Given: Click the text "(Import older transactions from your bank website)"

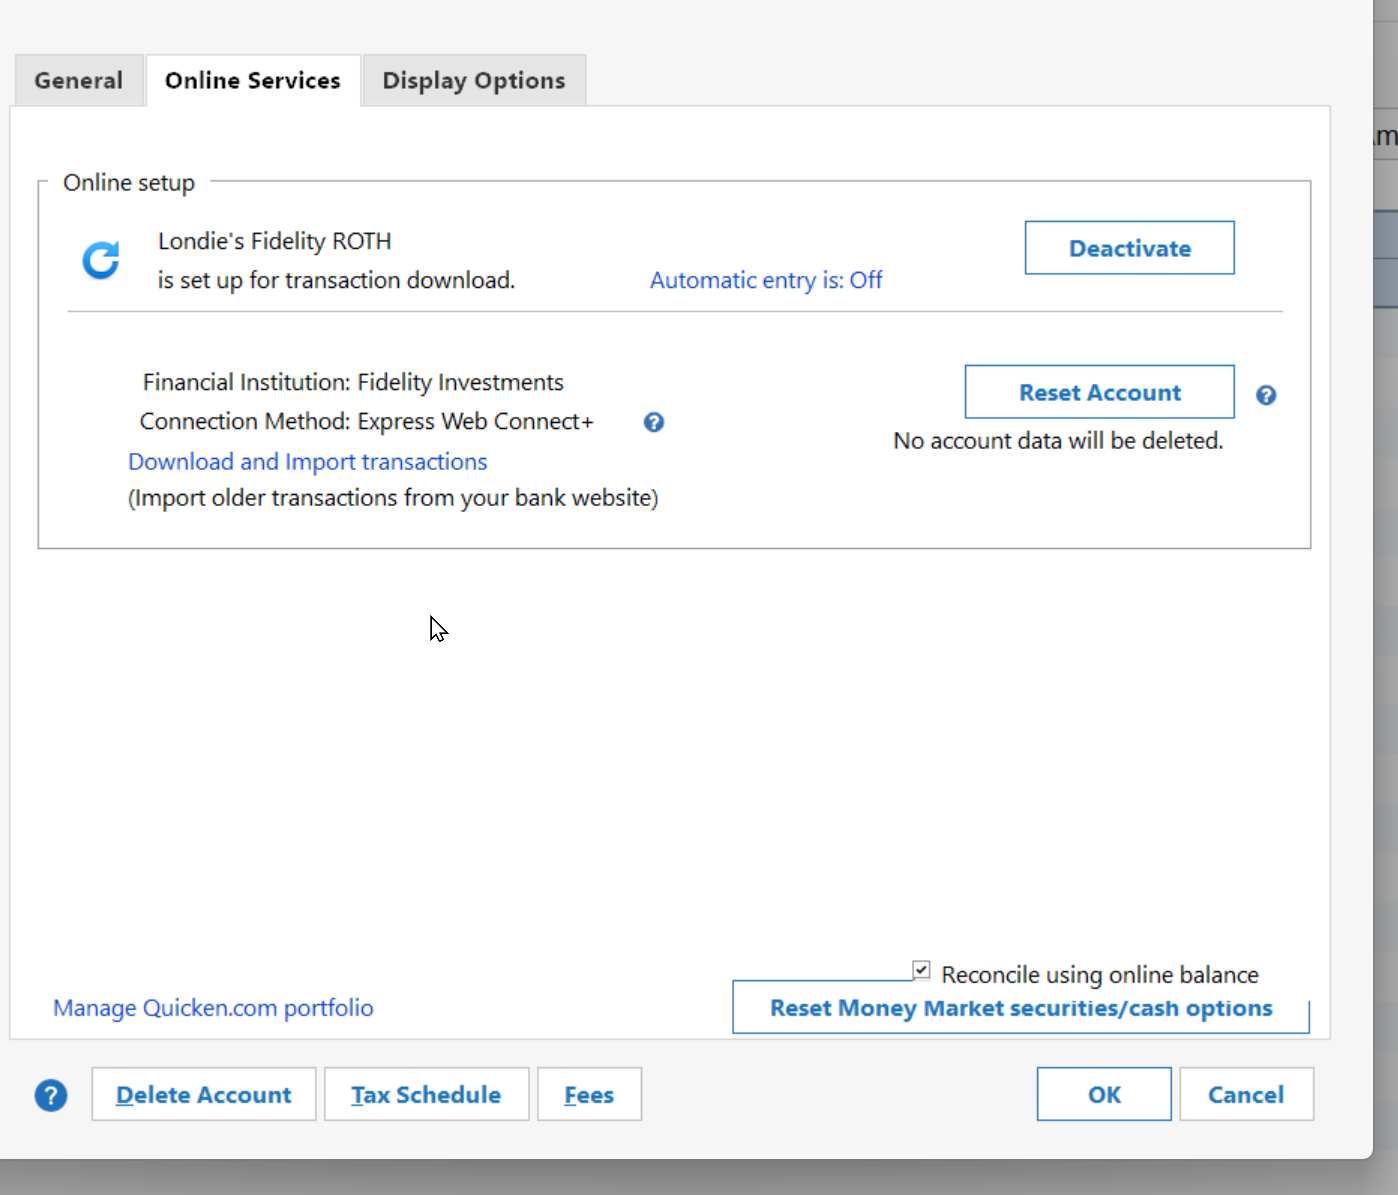Looking at the screenshot, I should 393,497.
